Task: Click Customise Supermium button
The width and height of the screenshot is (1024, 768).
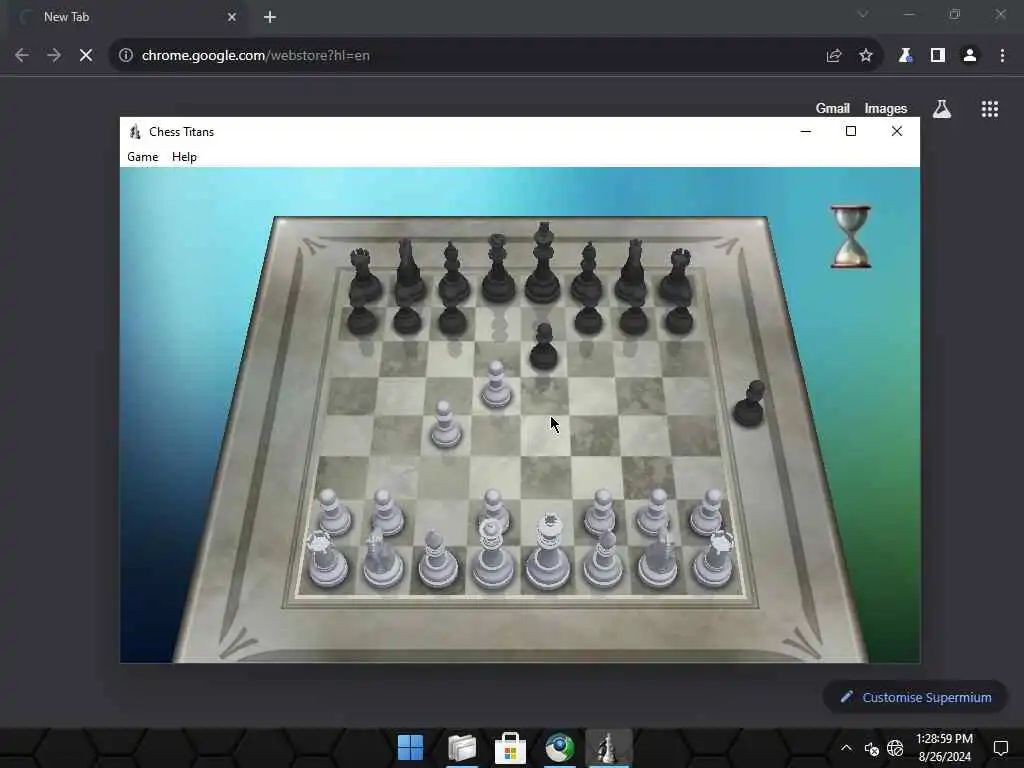Action: [x=915, y=697]
